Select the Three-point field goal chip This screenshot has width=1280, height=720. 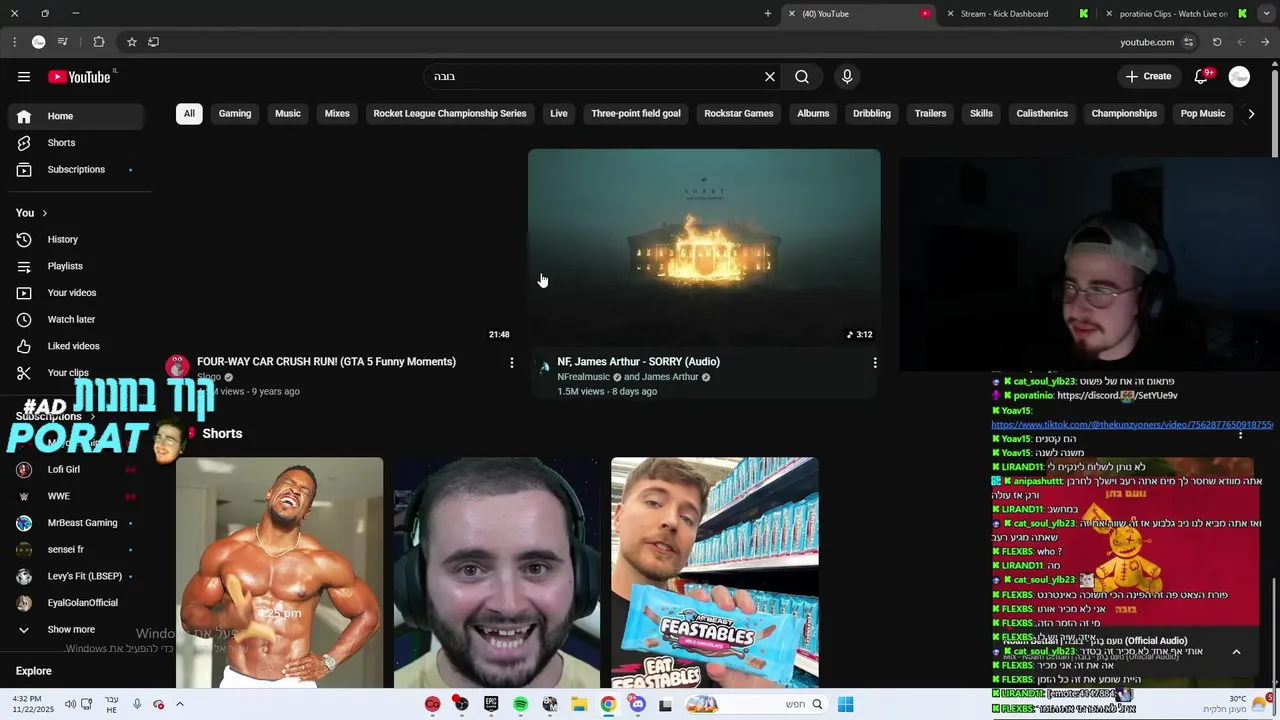point(636,114)
